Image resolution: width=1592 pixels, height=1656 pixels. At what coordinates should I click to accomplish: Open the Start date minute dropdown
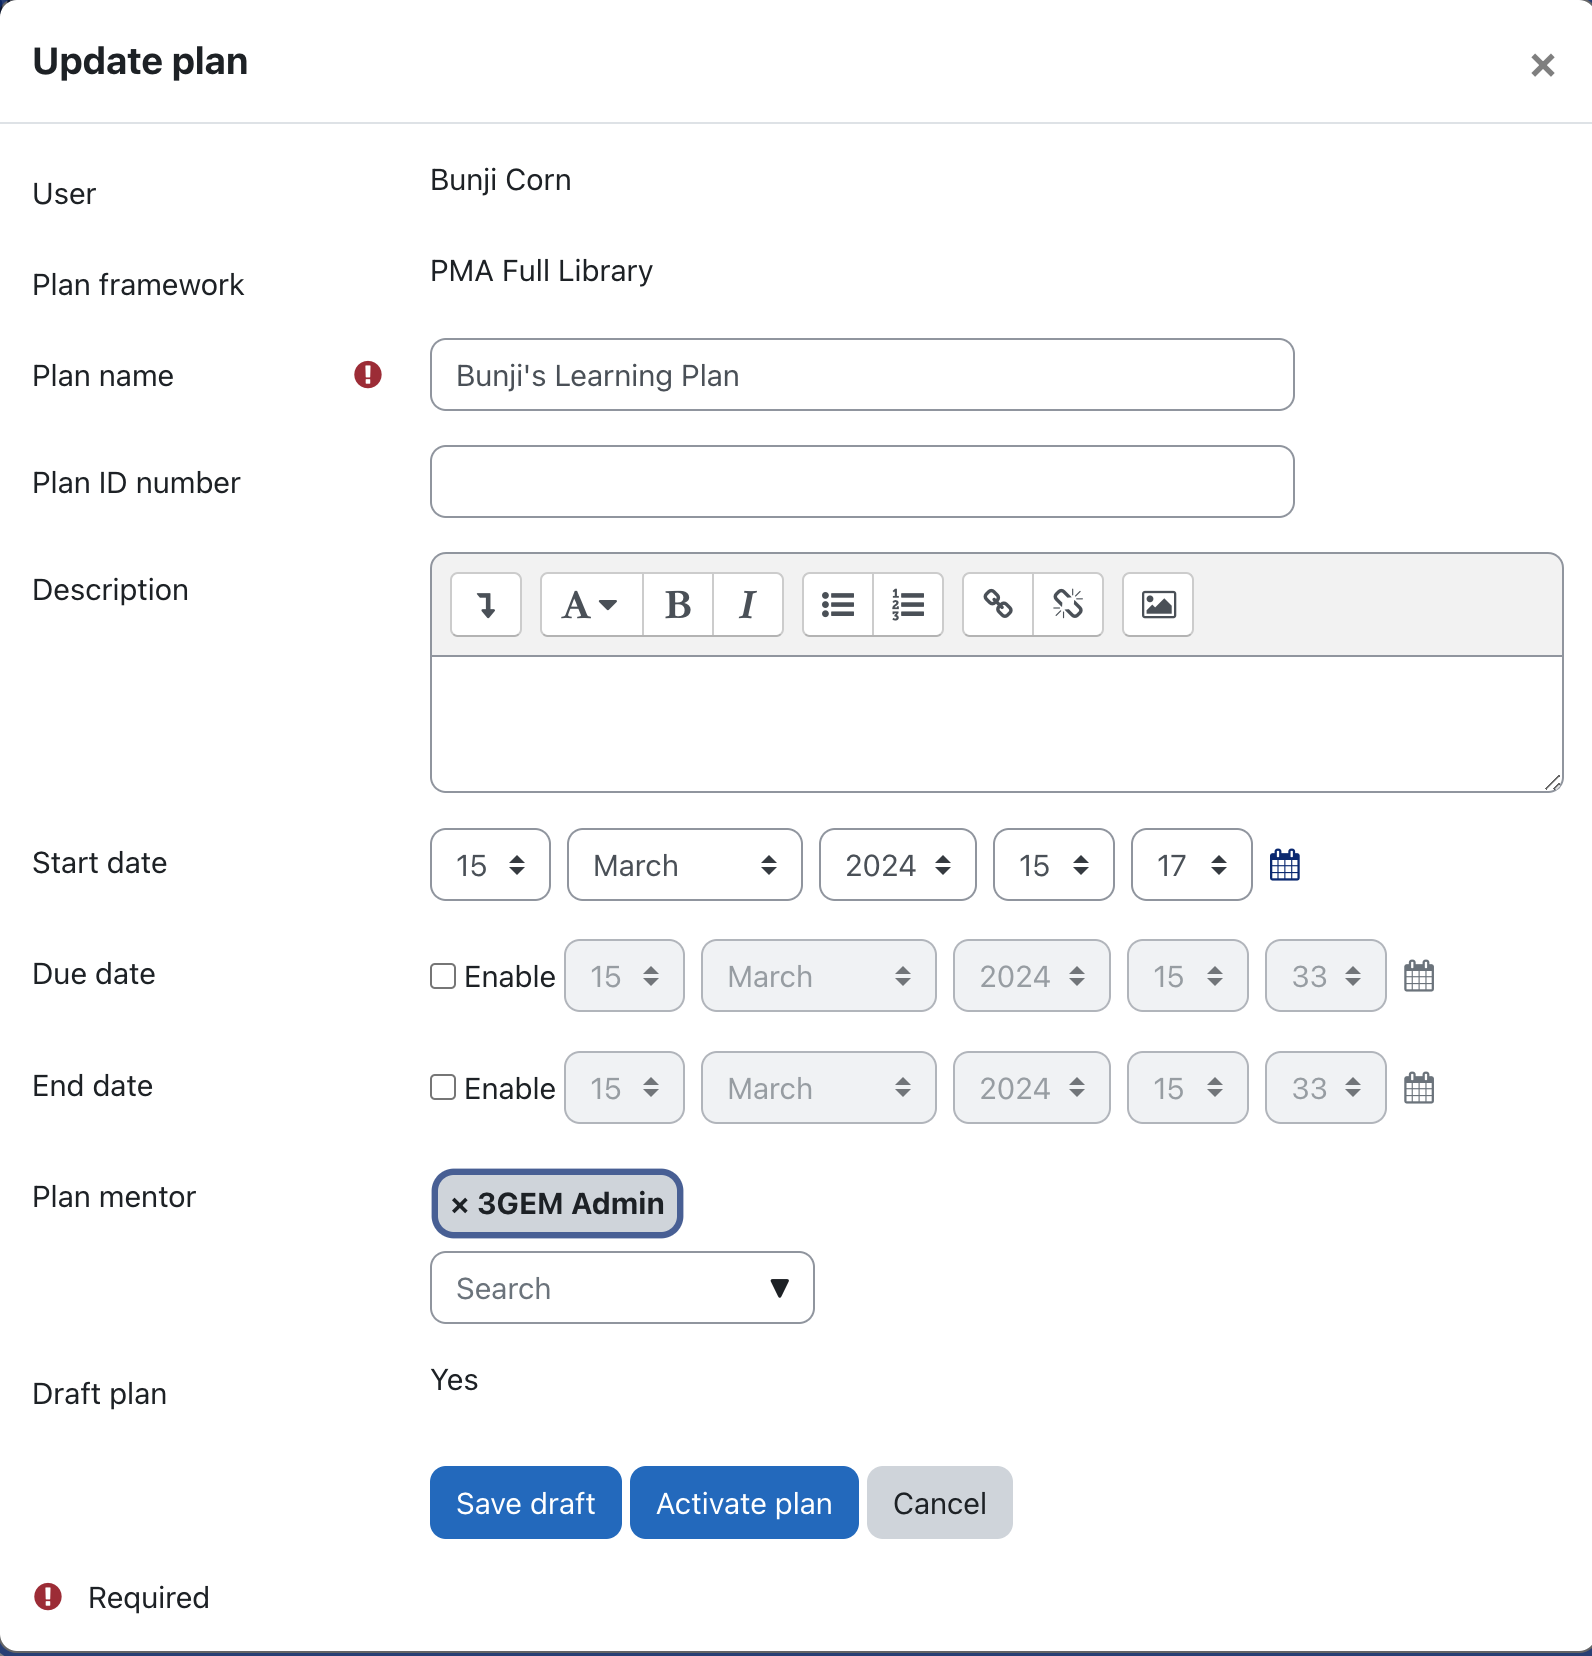[1192, 865]
